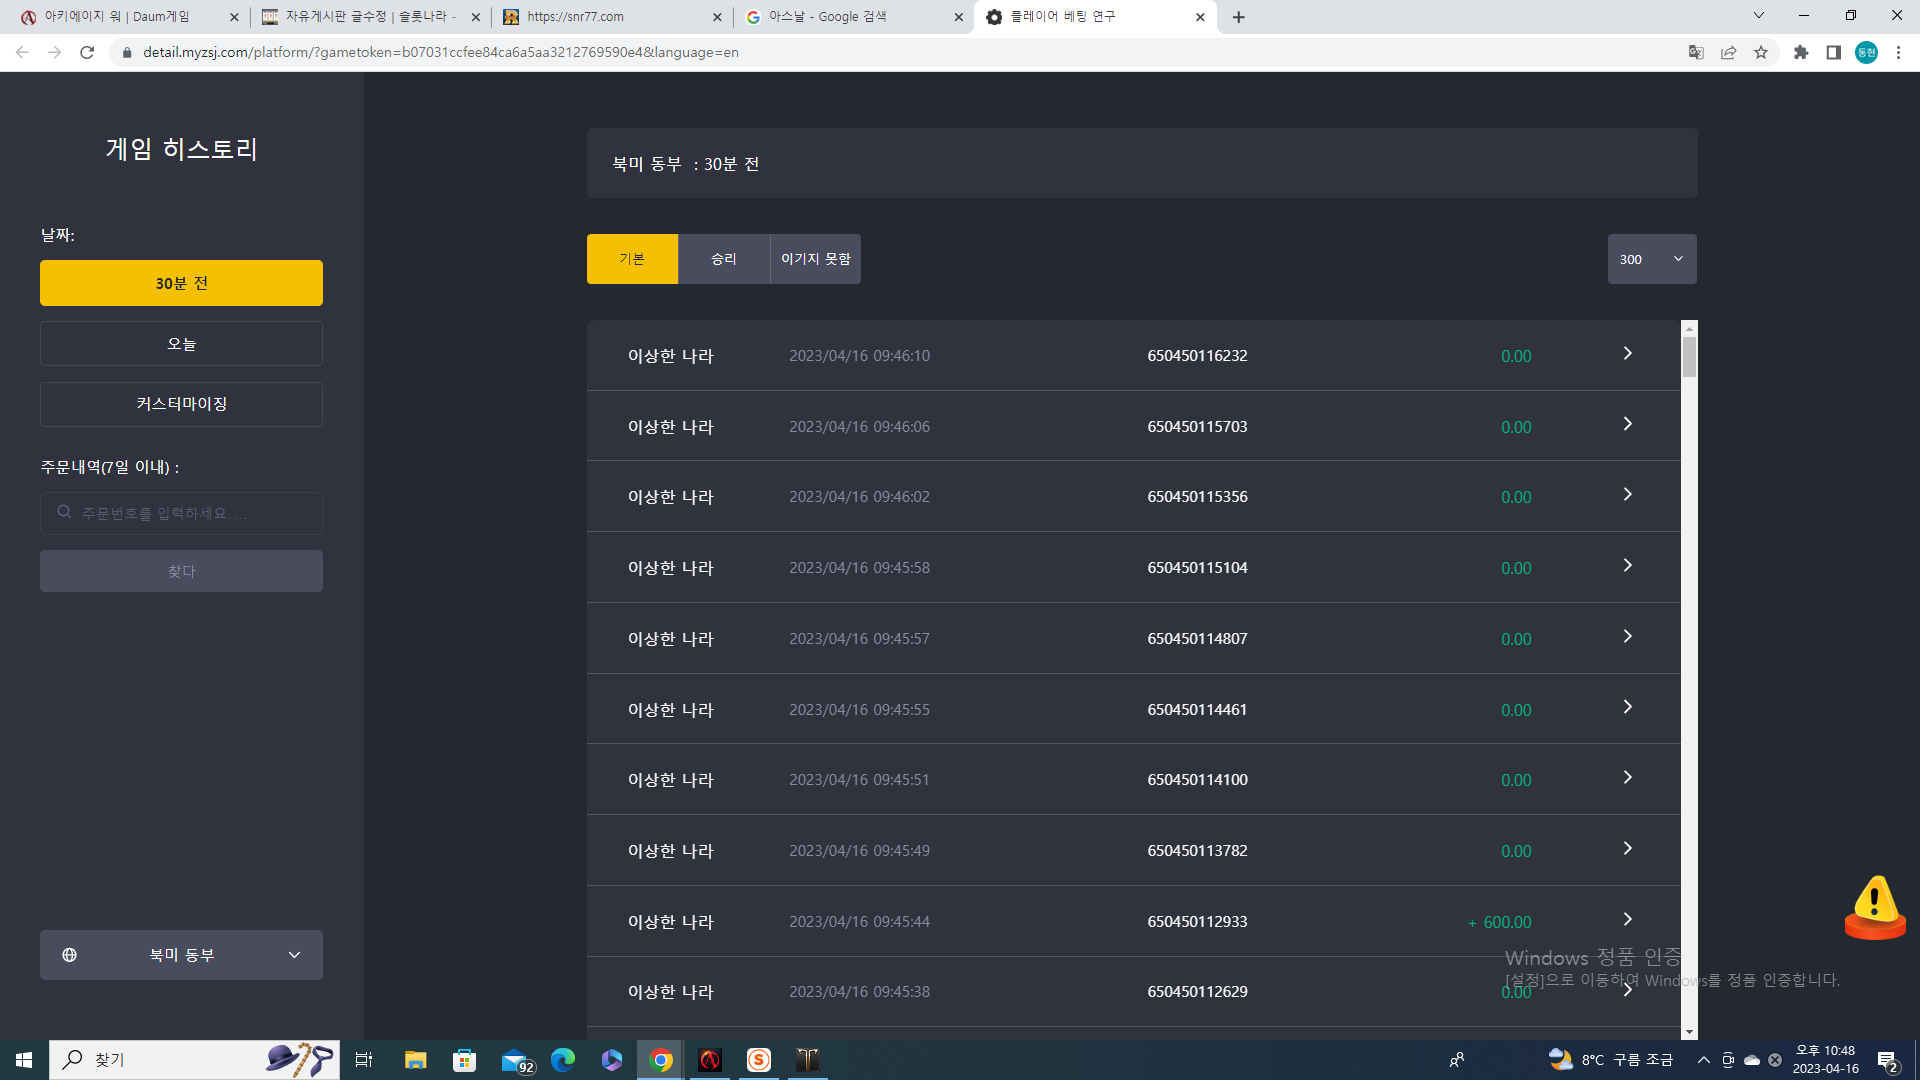
Task: Click the magnifier icon in order search
Action: pyautogui.click(x=64, y=512)
